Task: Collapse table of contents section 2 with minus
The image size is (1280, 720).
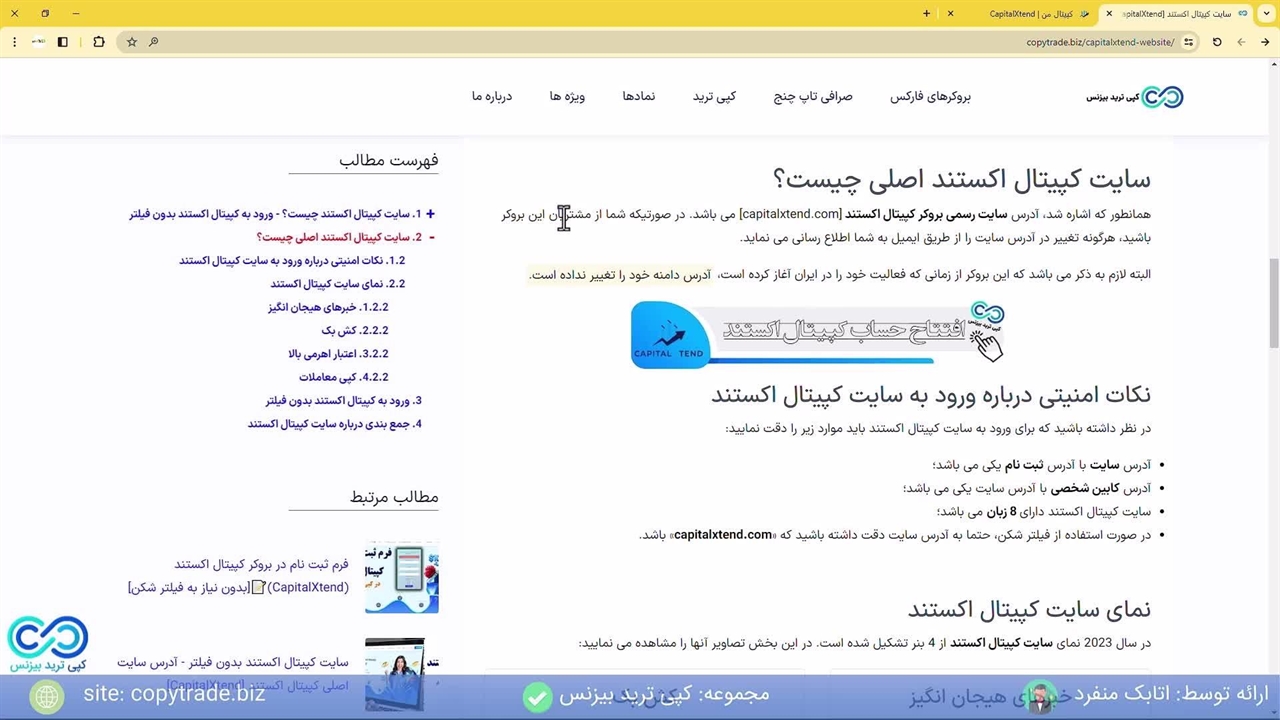Action: pos(431,237)
